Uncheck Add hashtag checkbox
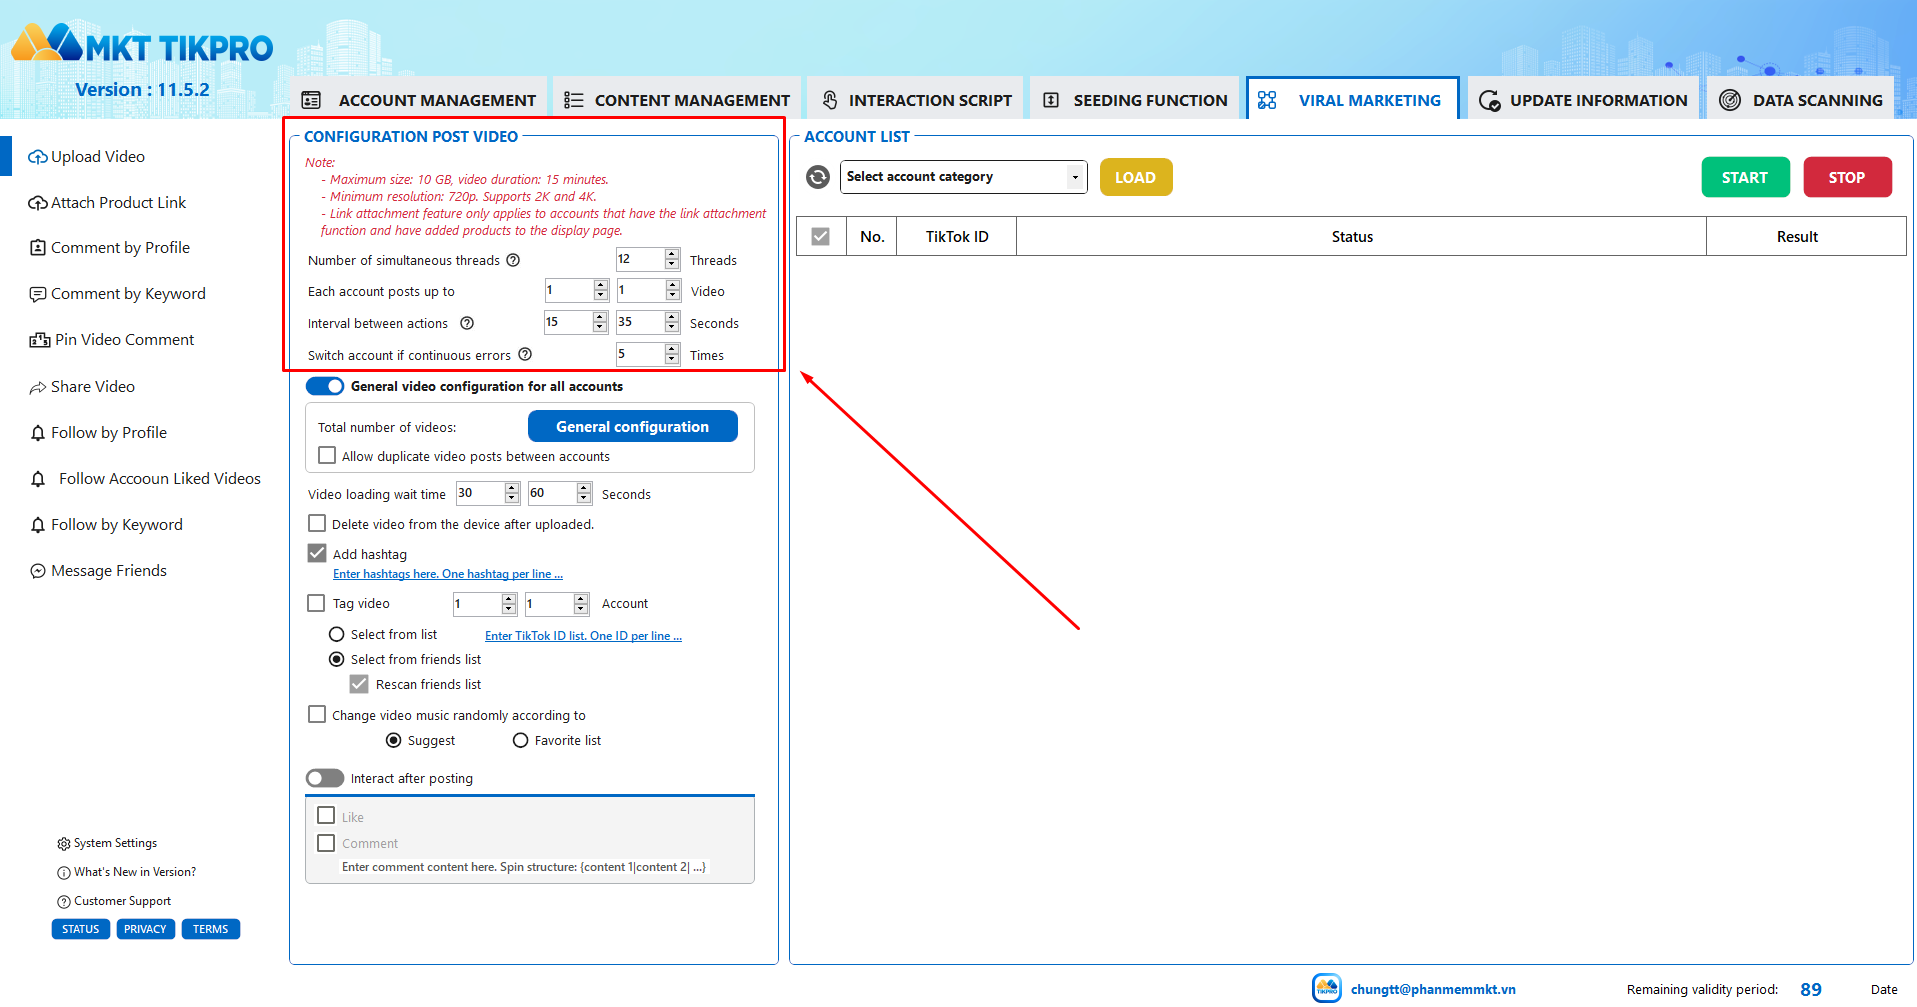Image resolution: width=1917 pixels, height=1007 pixels. 317,553
